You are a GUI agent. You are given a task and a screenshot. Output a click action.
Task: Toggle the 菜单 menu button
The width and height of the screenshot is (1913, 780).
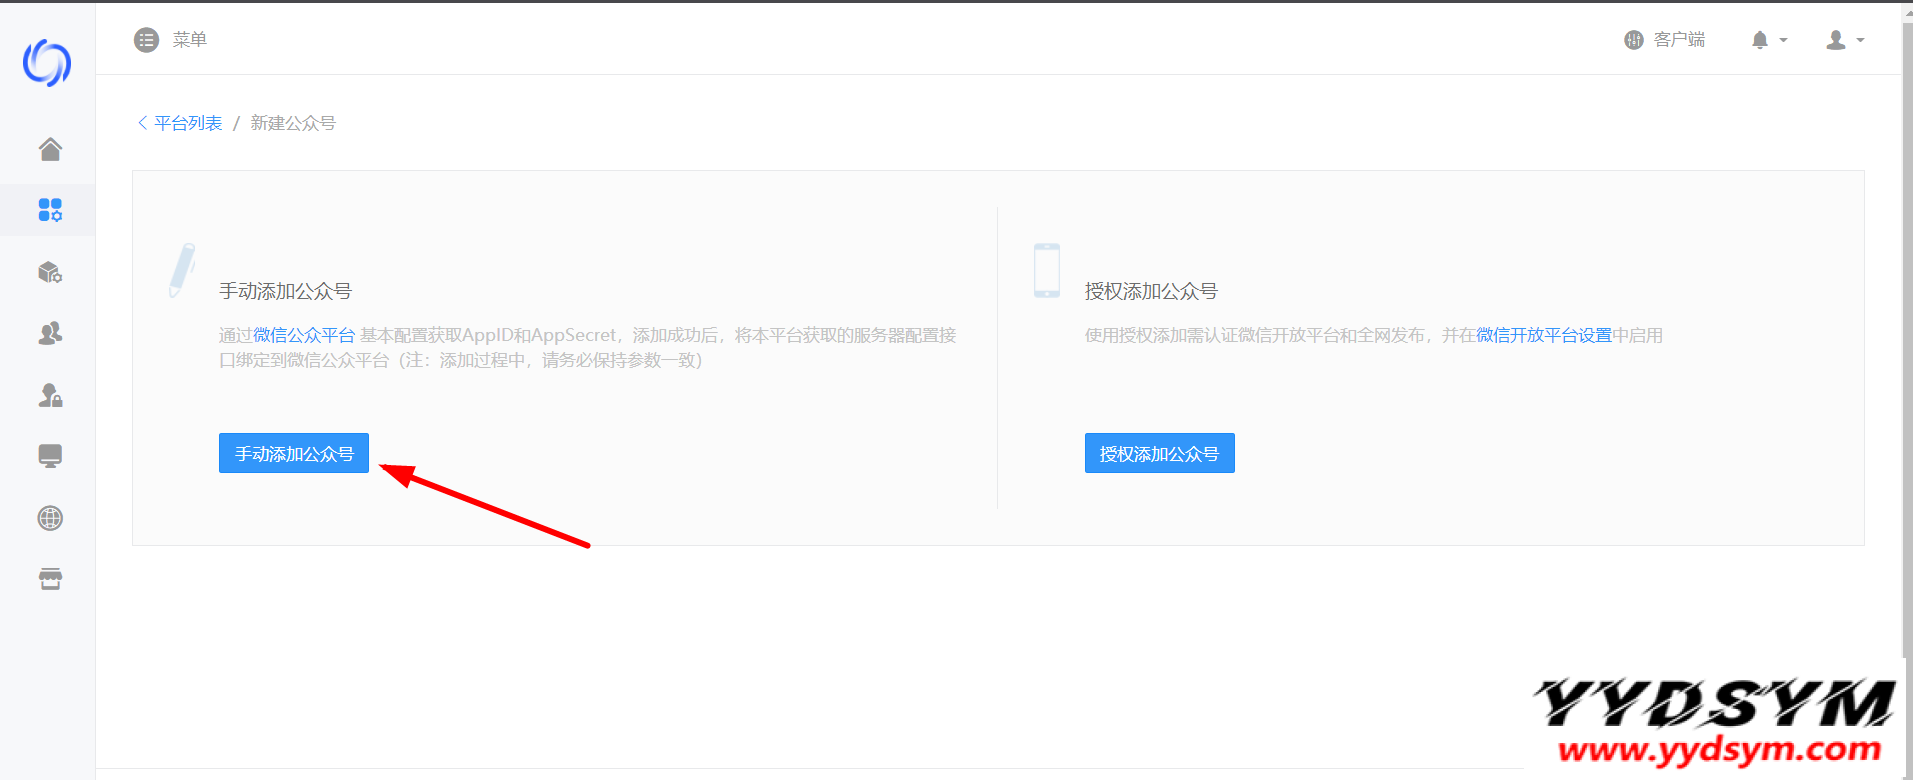170,40
